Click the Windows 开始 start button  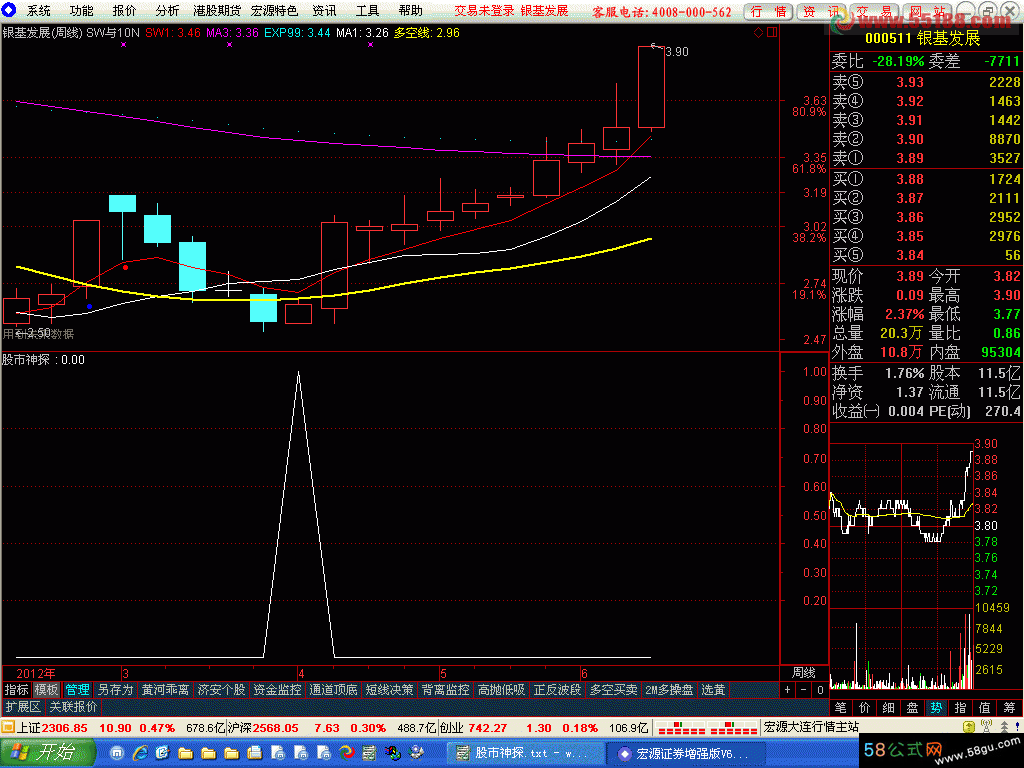coord(47,753)
